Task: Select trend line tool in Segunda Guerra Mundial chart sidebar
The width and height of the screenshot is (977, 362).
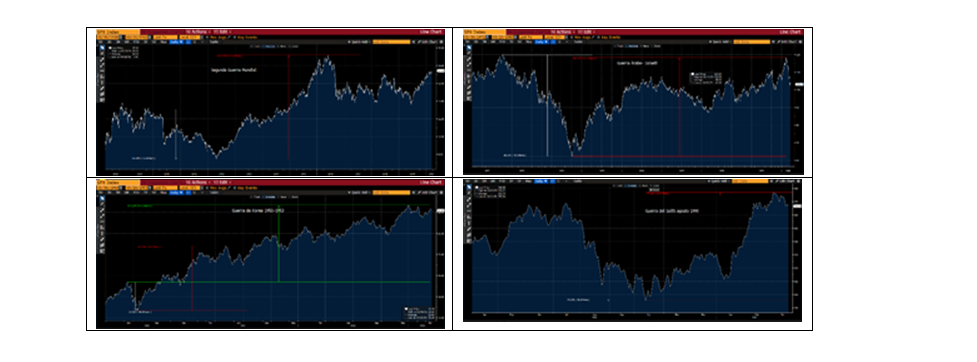Action: click(x=102, y=60)
